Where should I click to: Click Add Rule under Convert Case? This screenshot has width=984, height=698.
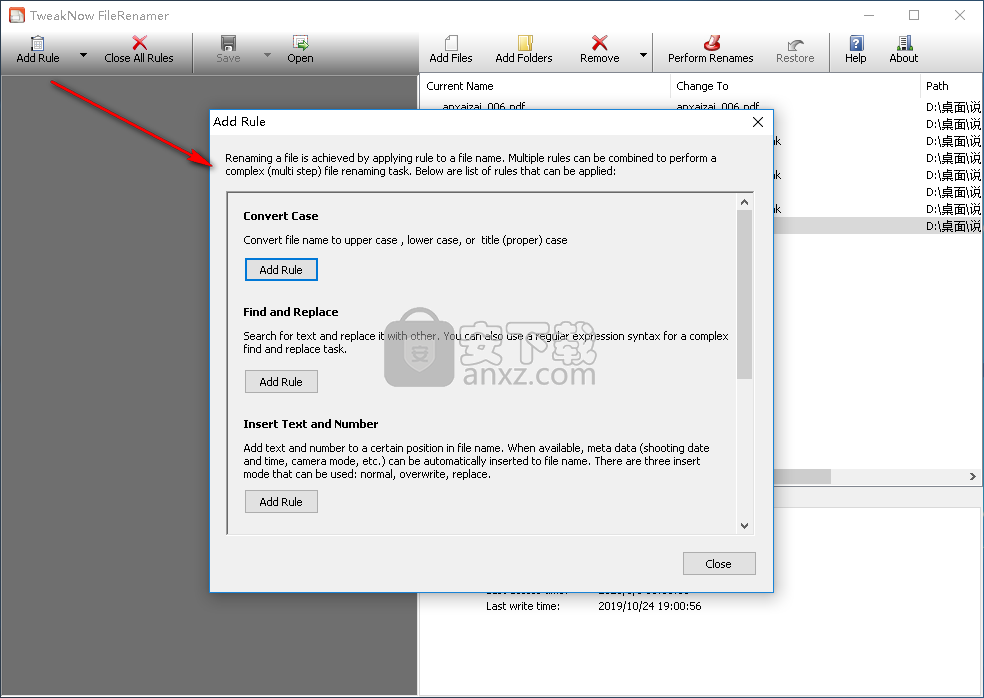tap(281, 270)
